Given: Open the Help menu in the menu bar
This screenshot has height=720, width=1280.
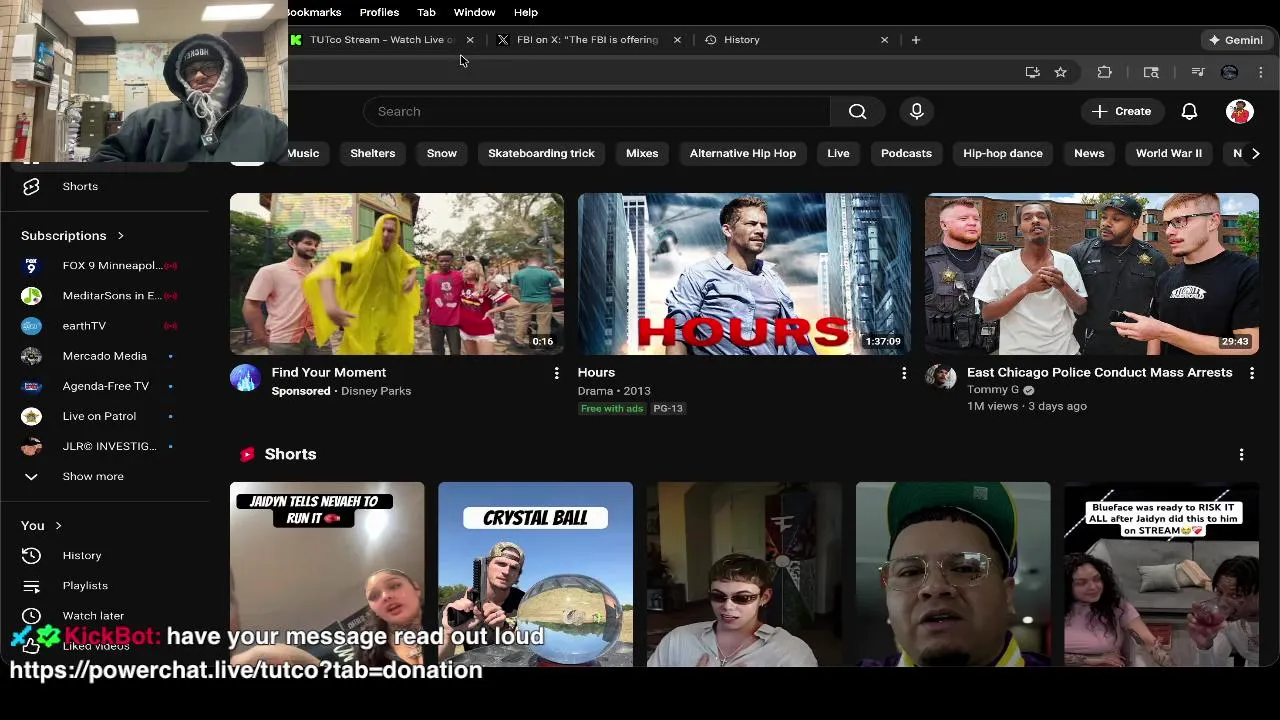Looking at the screenshot, I should click(x=526, y=12).
